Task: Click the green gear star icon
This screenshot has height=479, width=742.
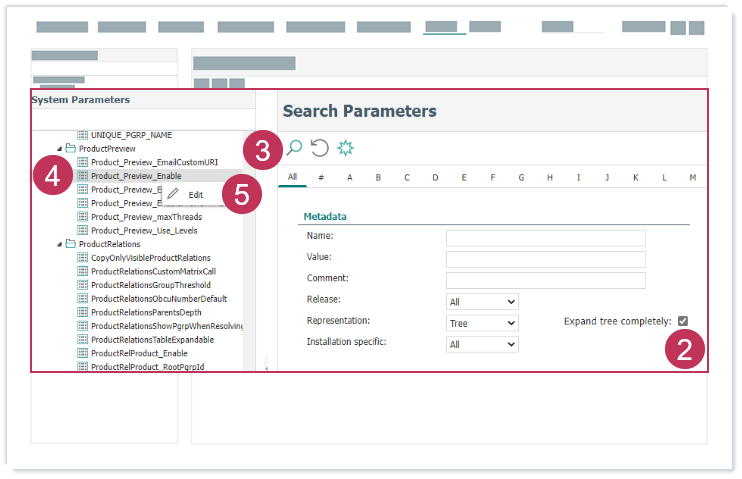Action: [x=346, y=148]
